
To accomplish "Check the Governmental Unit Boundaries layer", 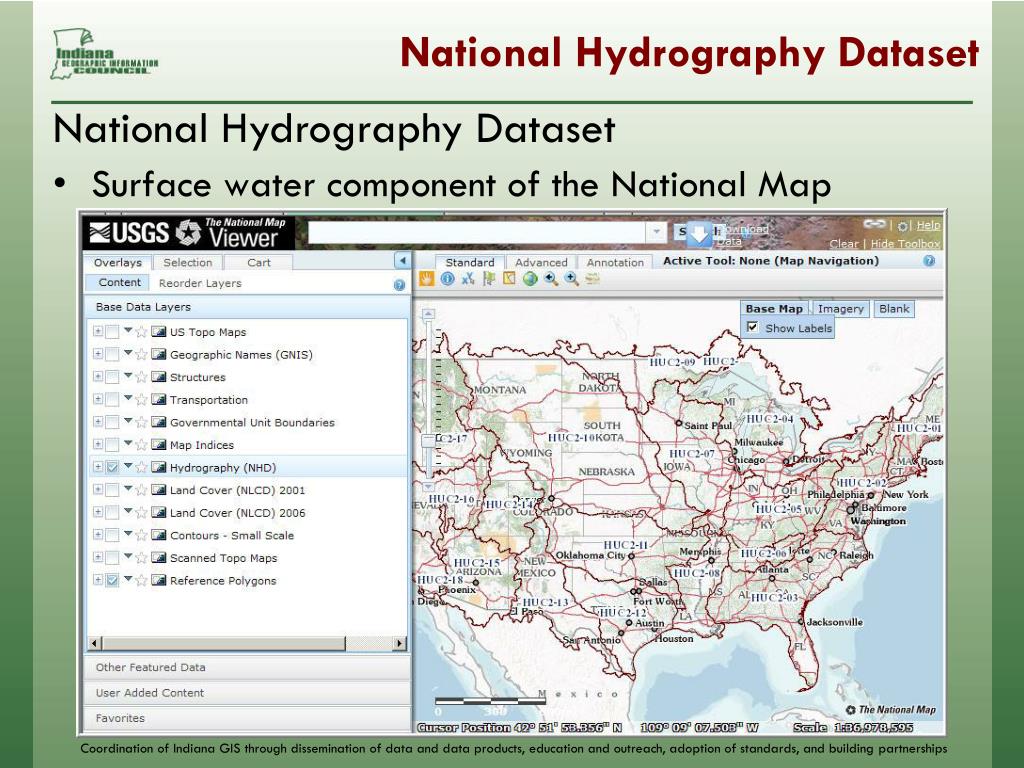I will click(112, 423).
